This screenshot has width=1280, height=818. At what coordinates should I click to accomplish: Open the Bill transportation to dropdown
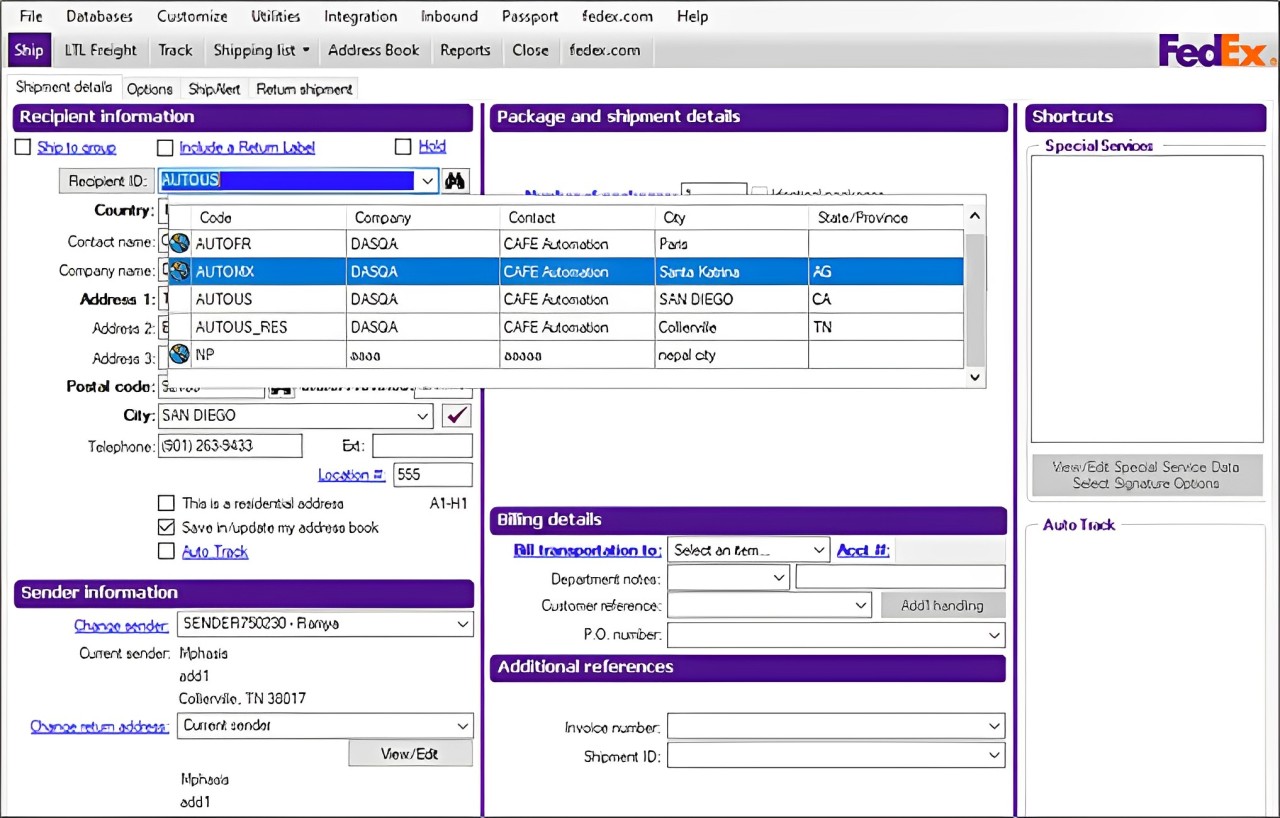click(x=819, y=550)
